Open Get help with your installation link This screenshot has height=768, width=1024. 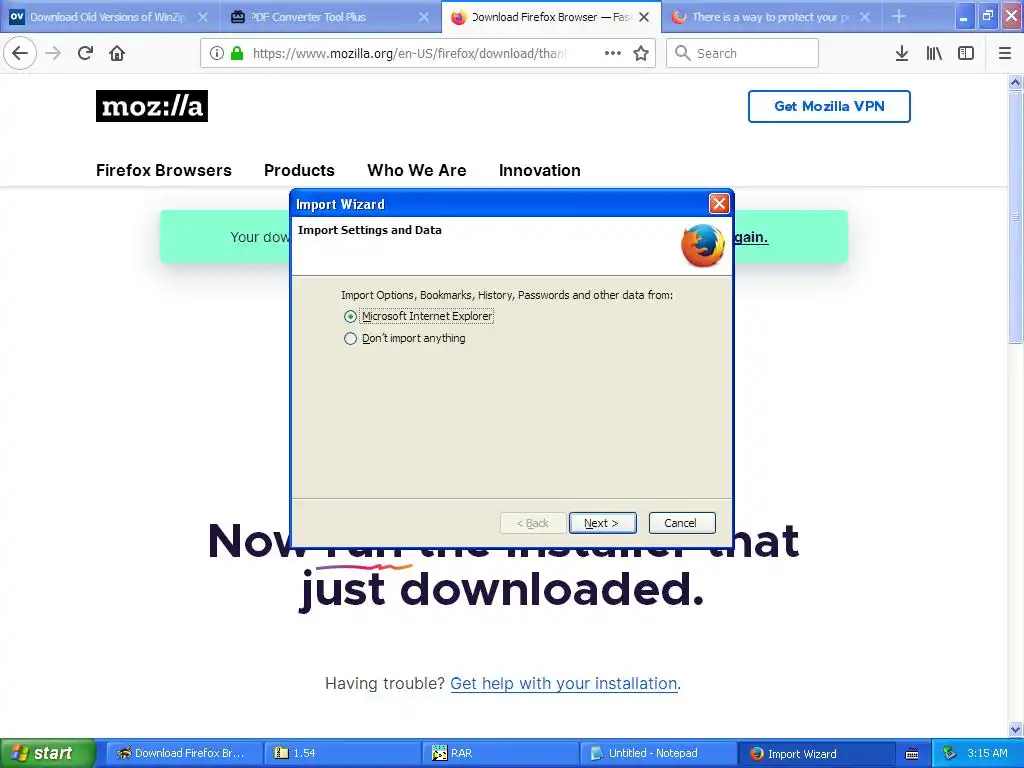point(564,684)
